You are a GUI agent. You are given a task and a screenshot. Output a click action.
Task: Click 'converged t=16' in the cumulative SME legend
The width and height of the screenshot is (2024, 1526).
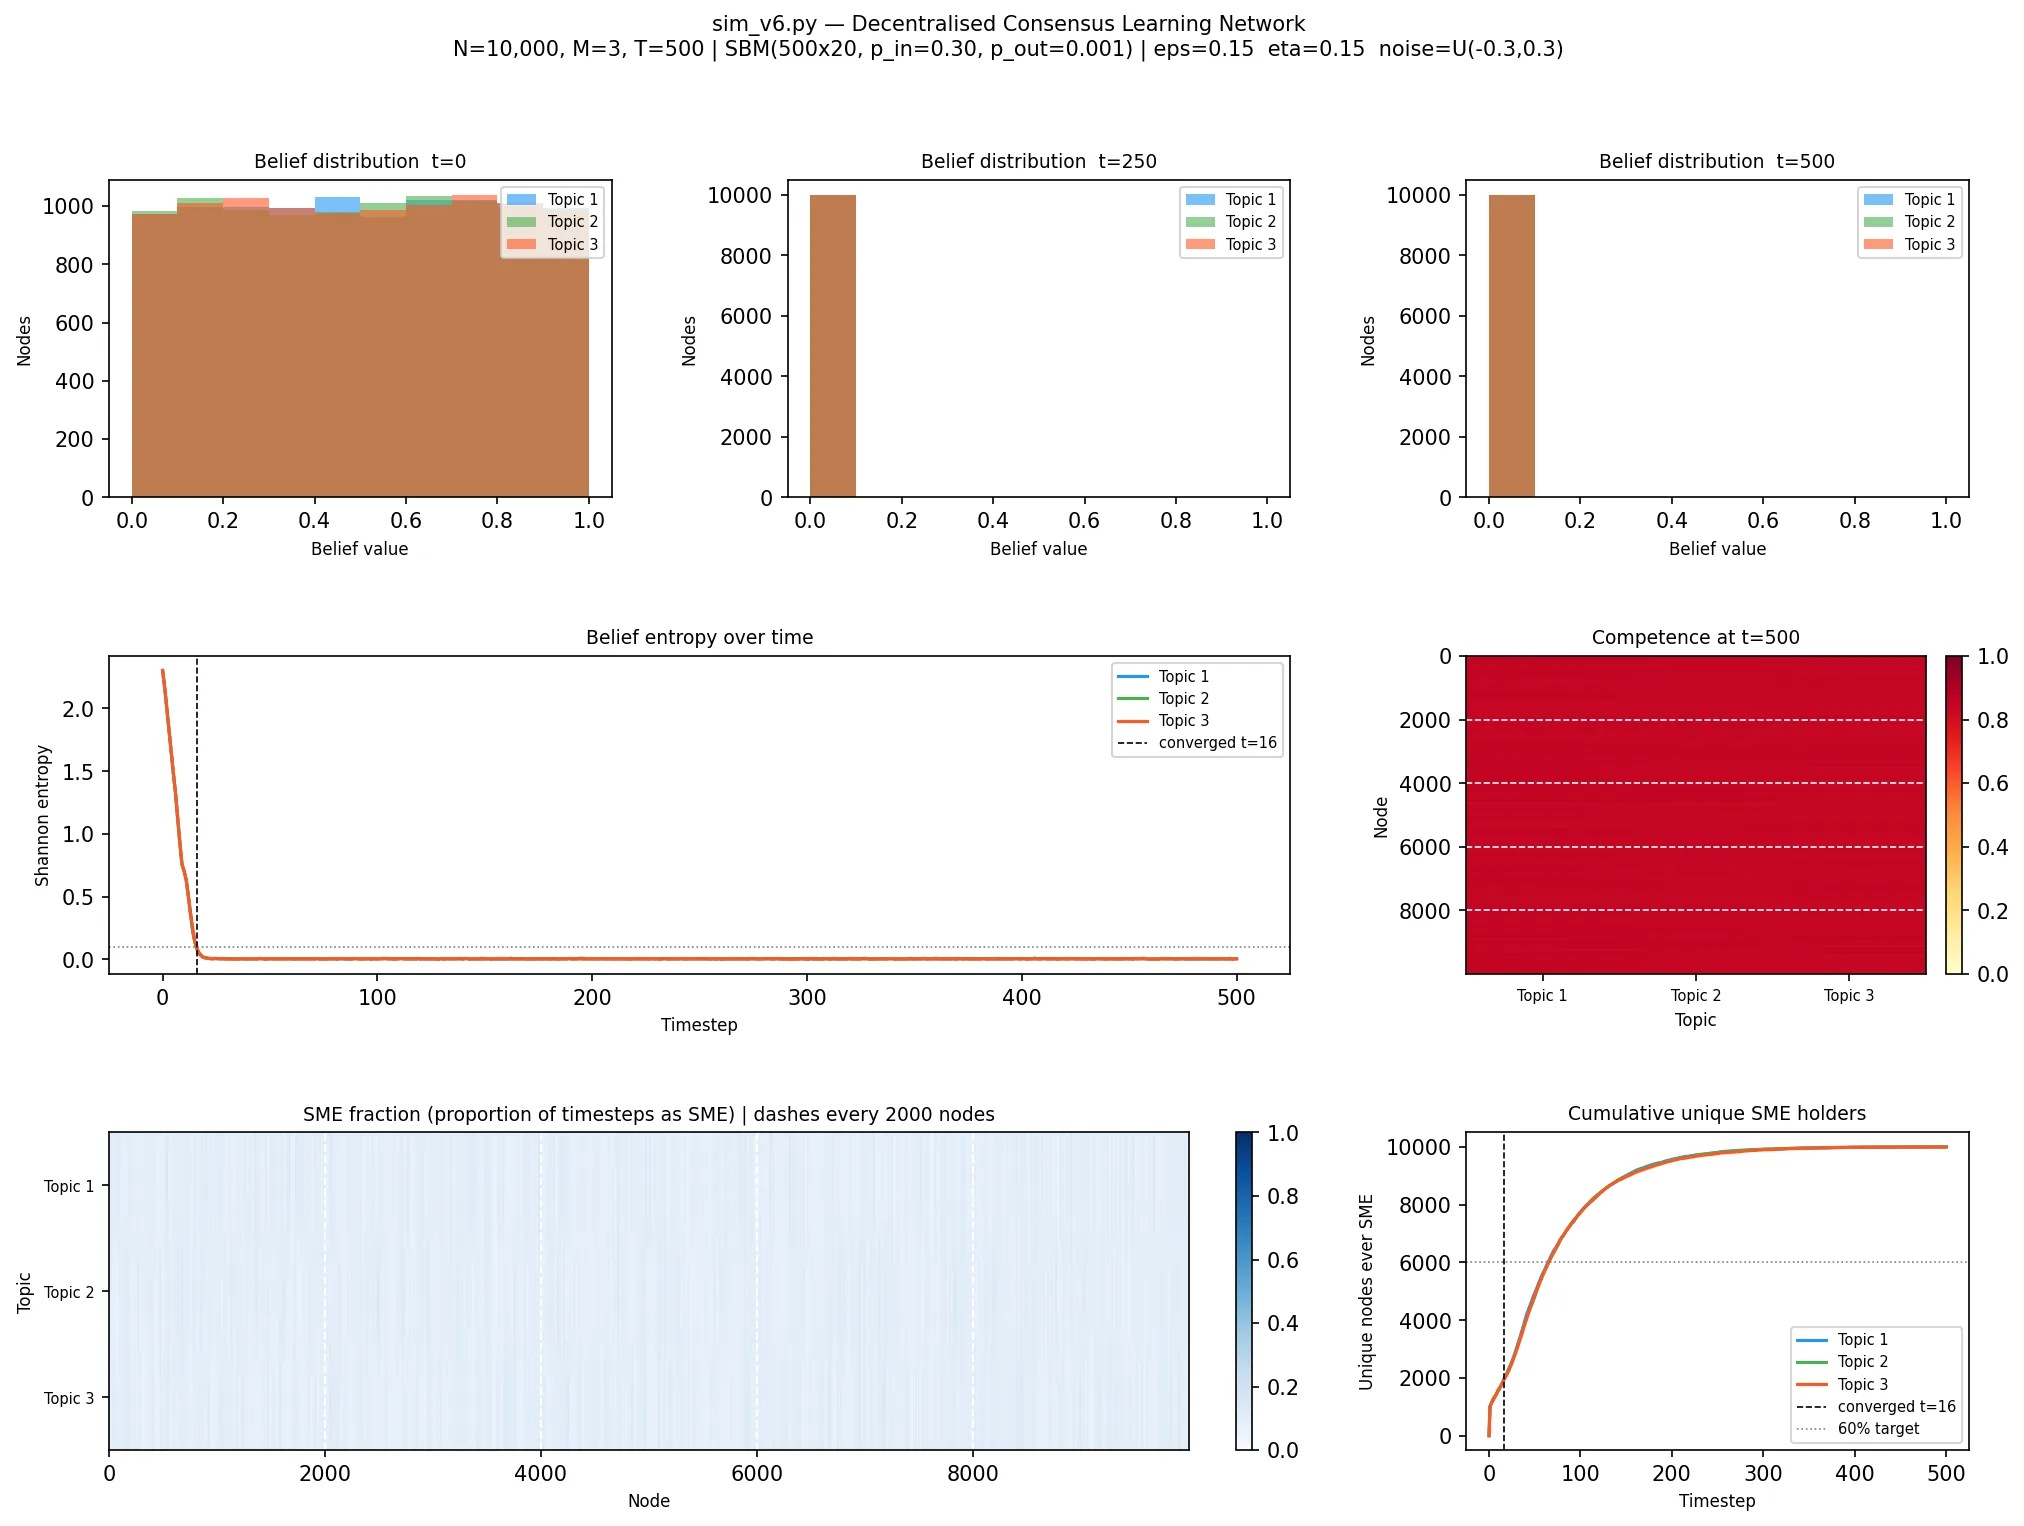1876,1407
